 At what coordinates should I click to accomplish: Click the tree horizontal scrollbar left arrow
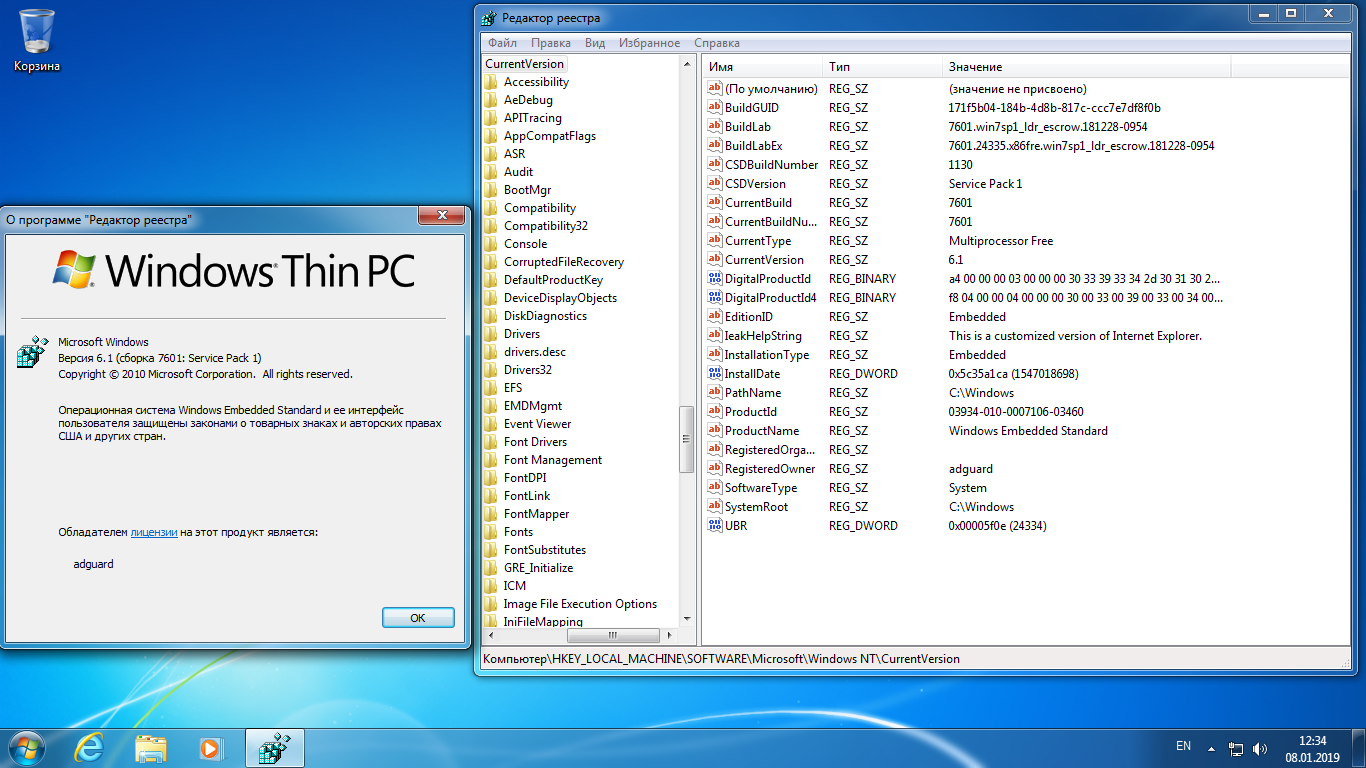tap(491, 636)
